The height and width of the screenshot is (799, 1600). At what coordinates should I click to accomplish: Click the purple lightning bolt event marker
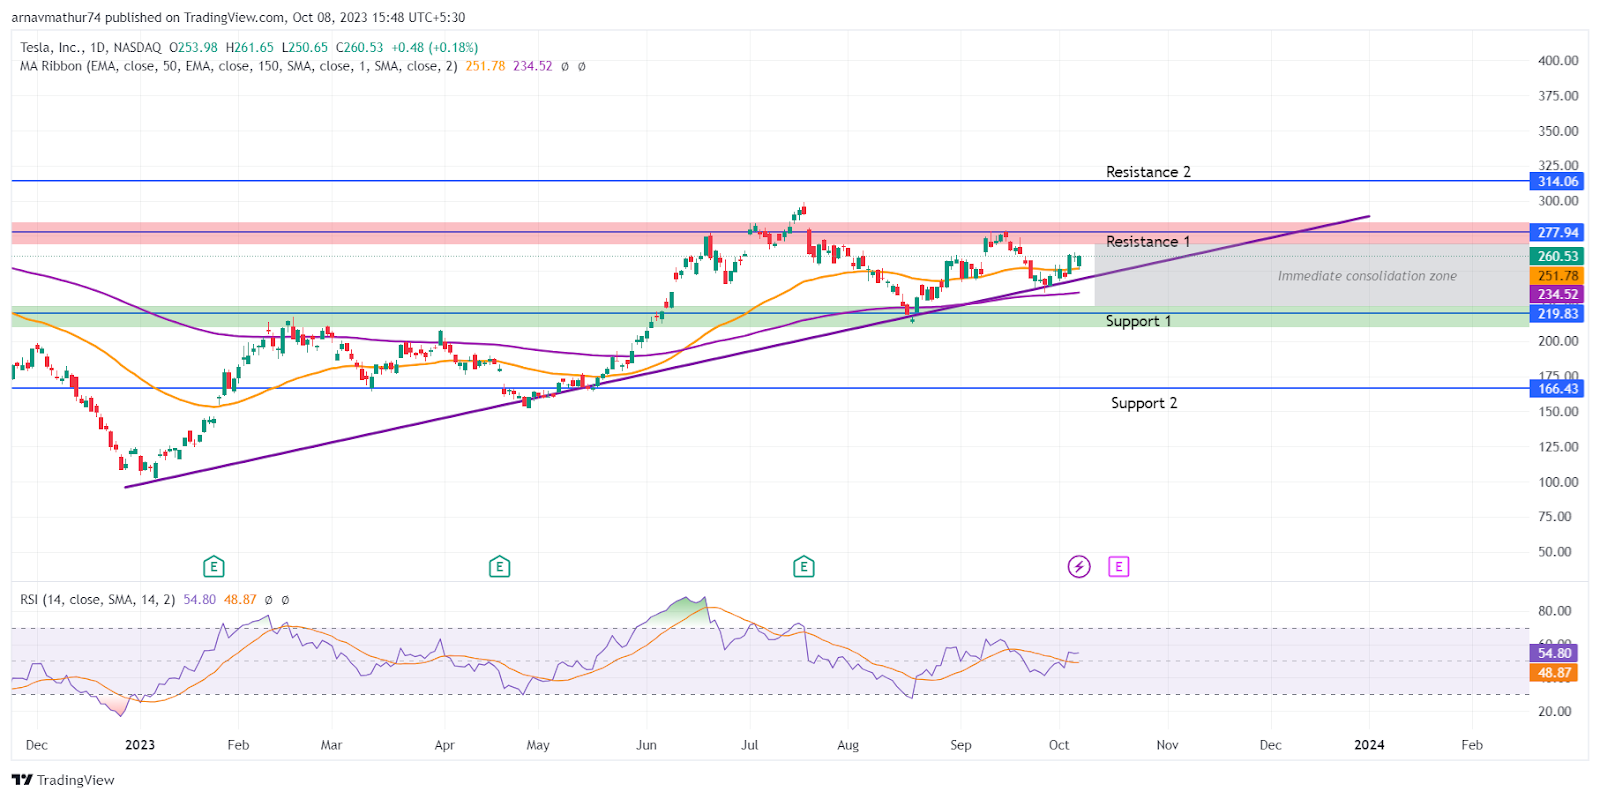[1079, 567]
